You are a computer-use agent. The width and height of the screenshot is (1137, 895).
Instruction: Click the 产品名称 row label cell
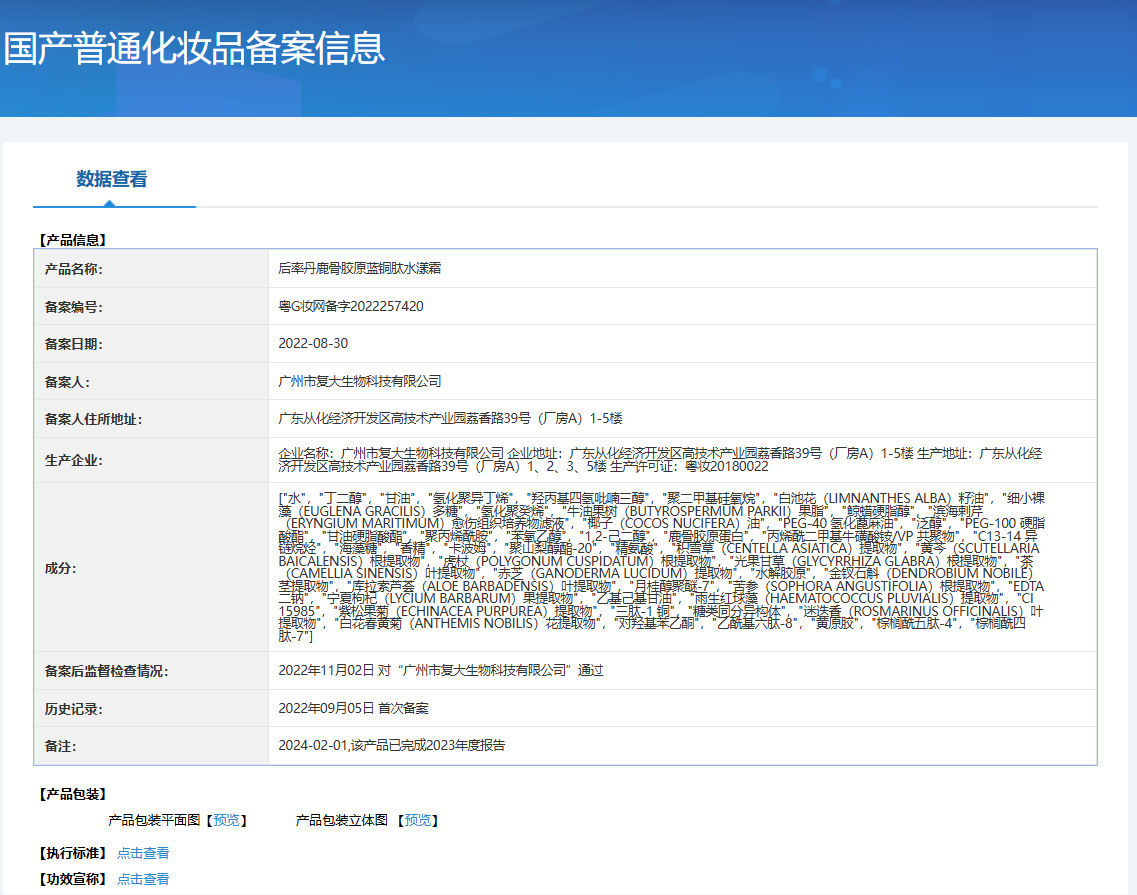(x=151, y=269)
